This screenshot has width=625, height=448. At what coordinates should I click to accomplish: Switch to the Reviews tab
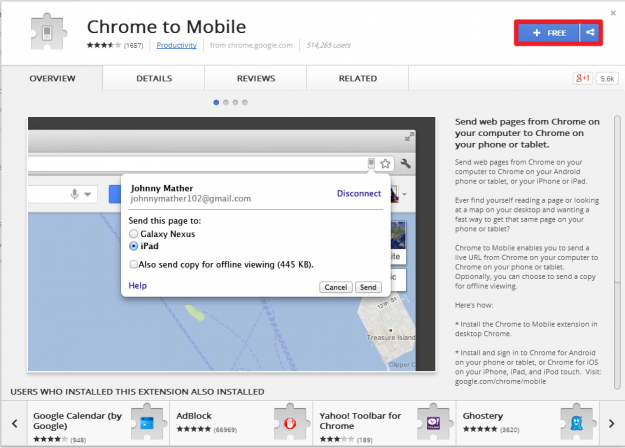coord(256,78)
